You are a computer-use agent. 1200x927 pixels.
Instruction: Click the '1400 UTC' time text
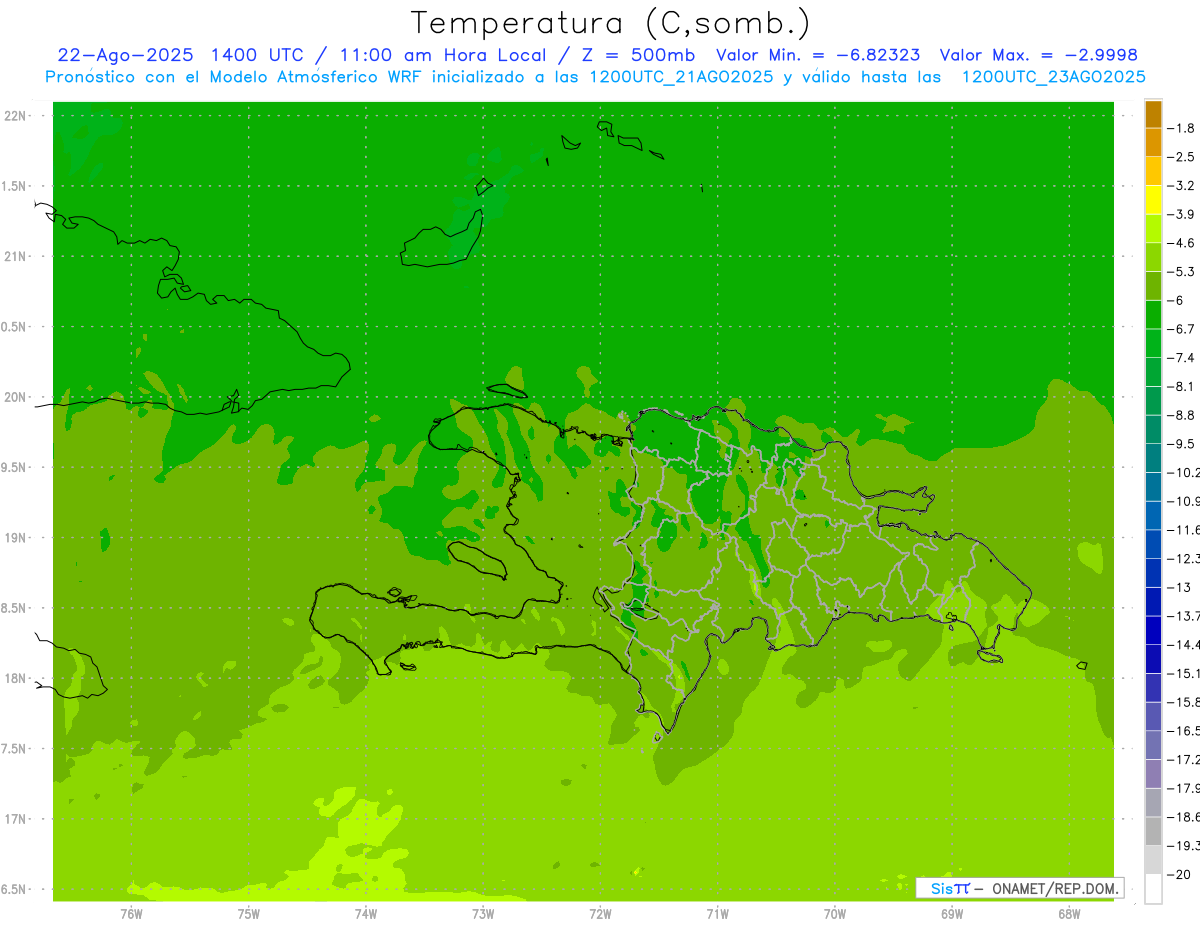[256, 55]
